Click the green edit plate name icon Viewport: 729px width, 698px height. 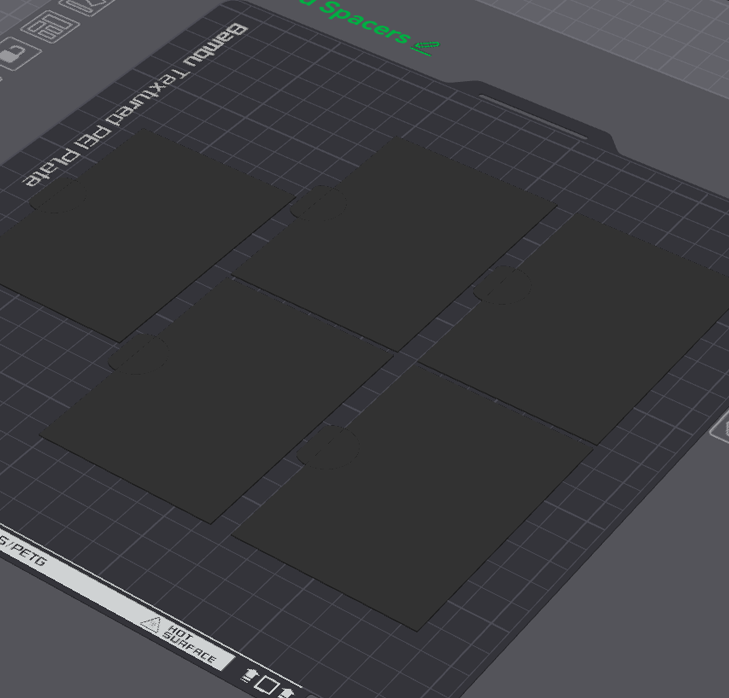(x=426, y=46)
